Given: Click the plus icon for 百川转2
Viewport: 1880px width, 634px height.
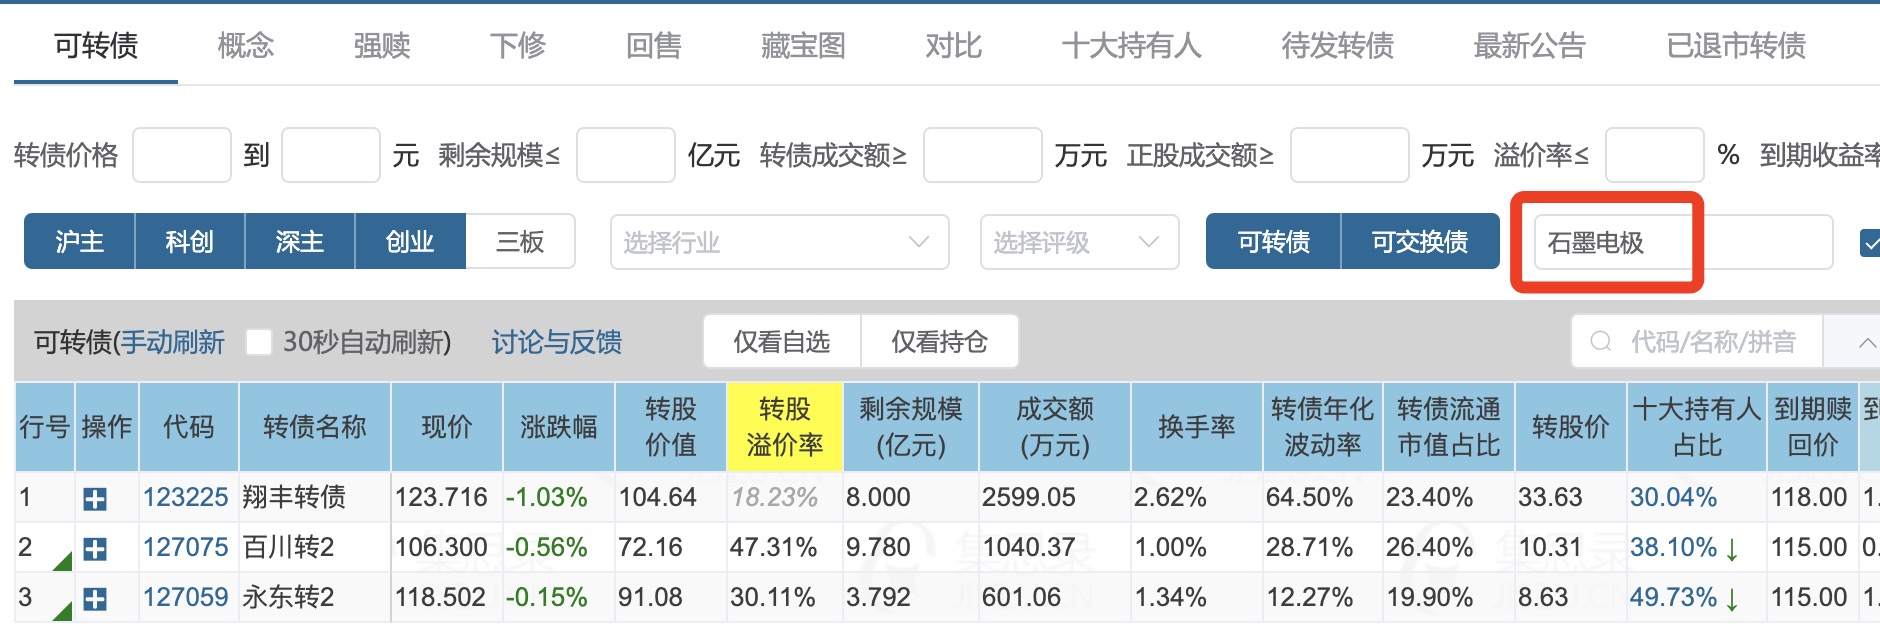Looking at the screenshot, I should point(95,549).
